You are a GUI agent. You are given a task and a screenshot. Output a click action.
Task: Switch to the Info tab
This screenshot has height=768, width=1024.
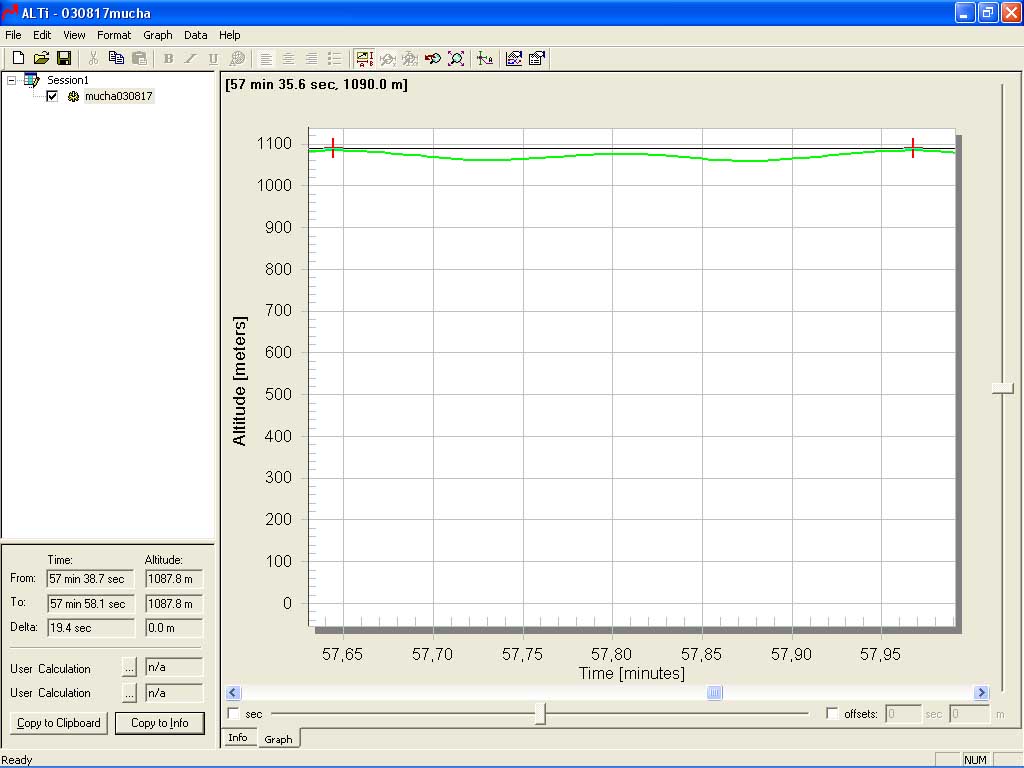coord(238,738)
